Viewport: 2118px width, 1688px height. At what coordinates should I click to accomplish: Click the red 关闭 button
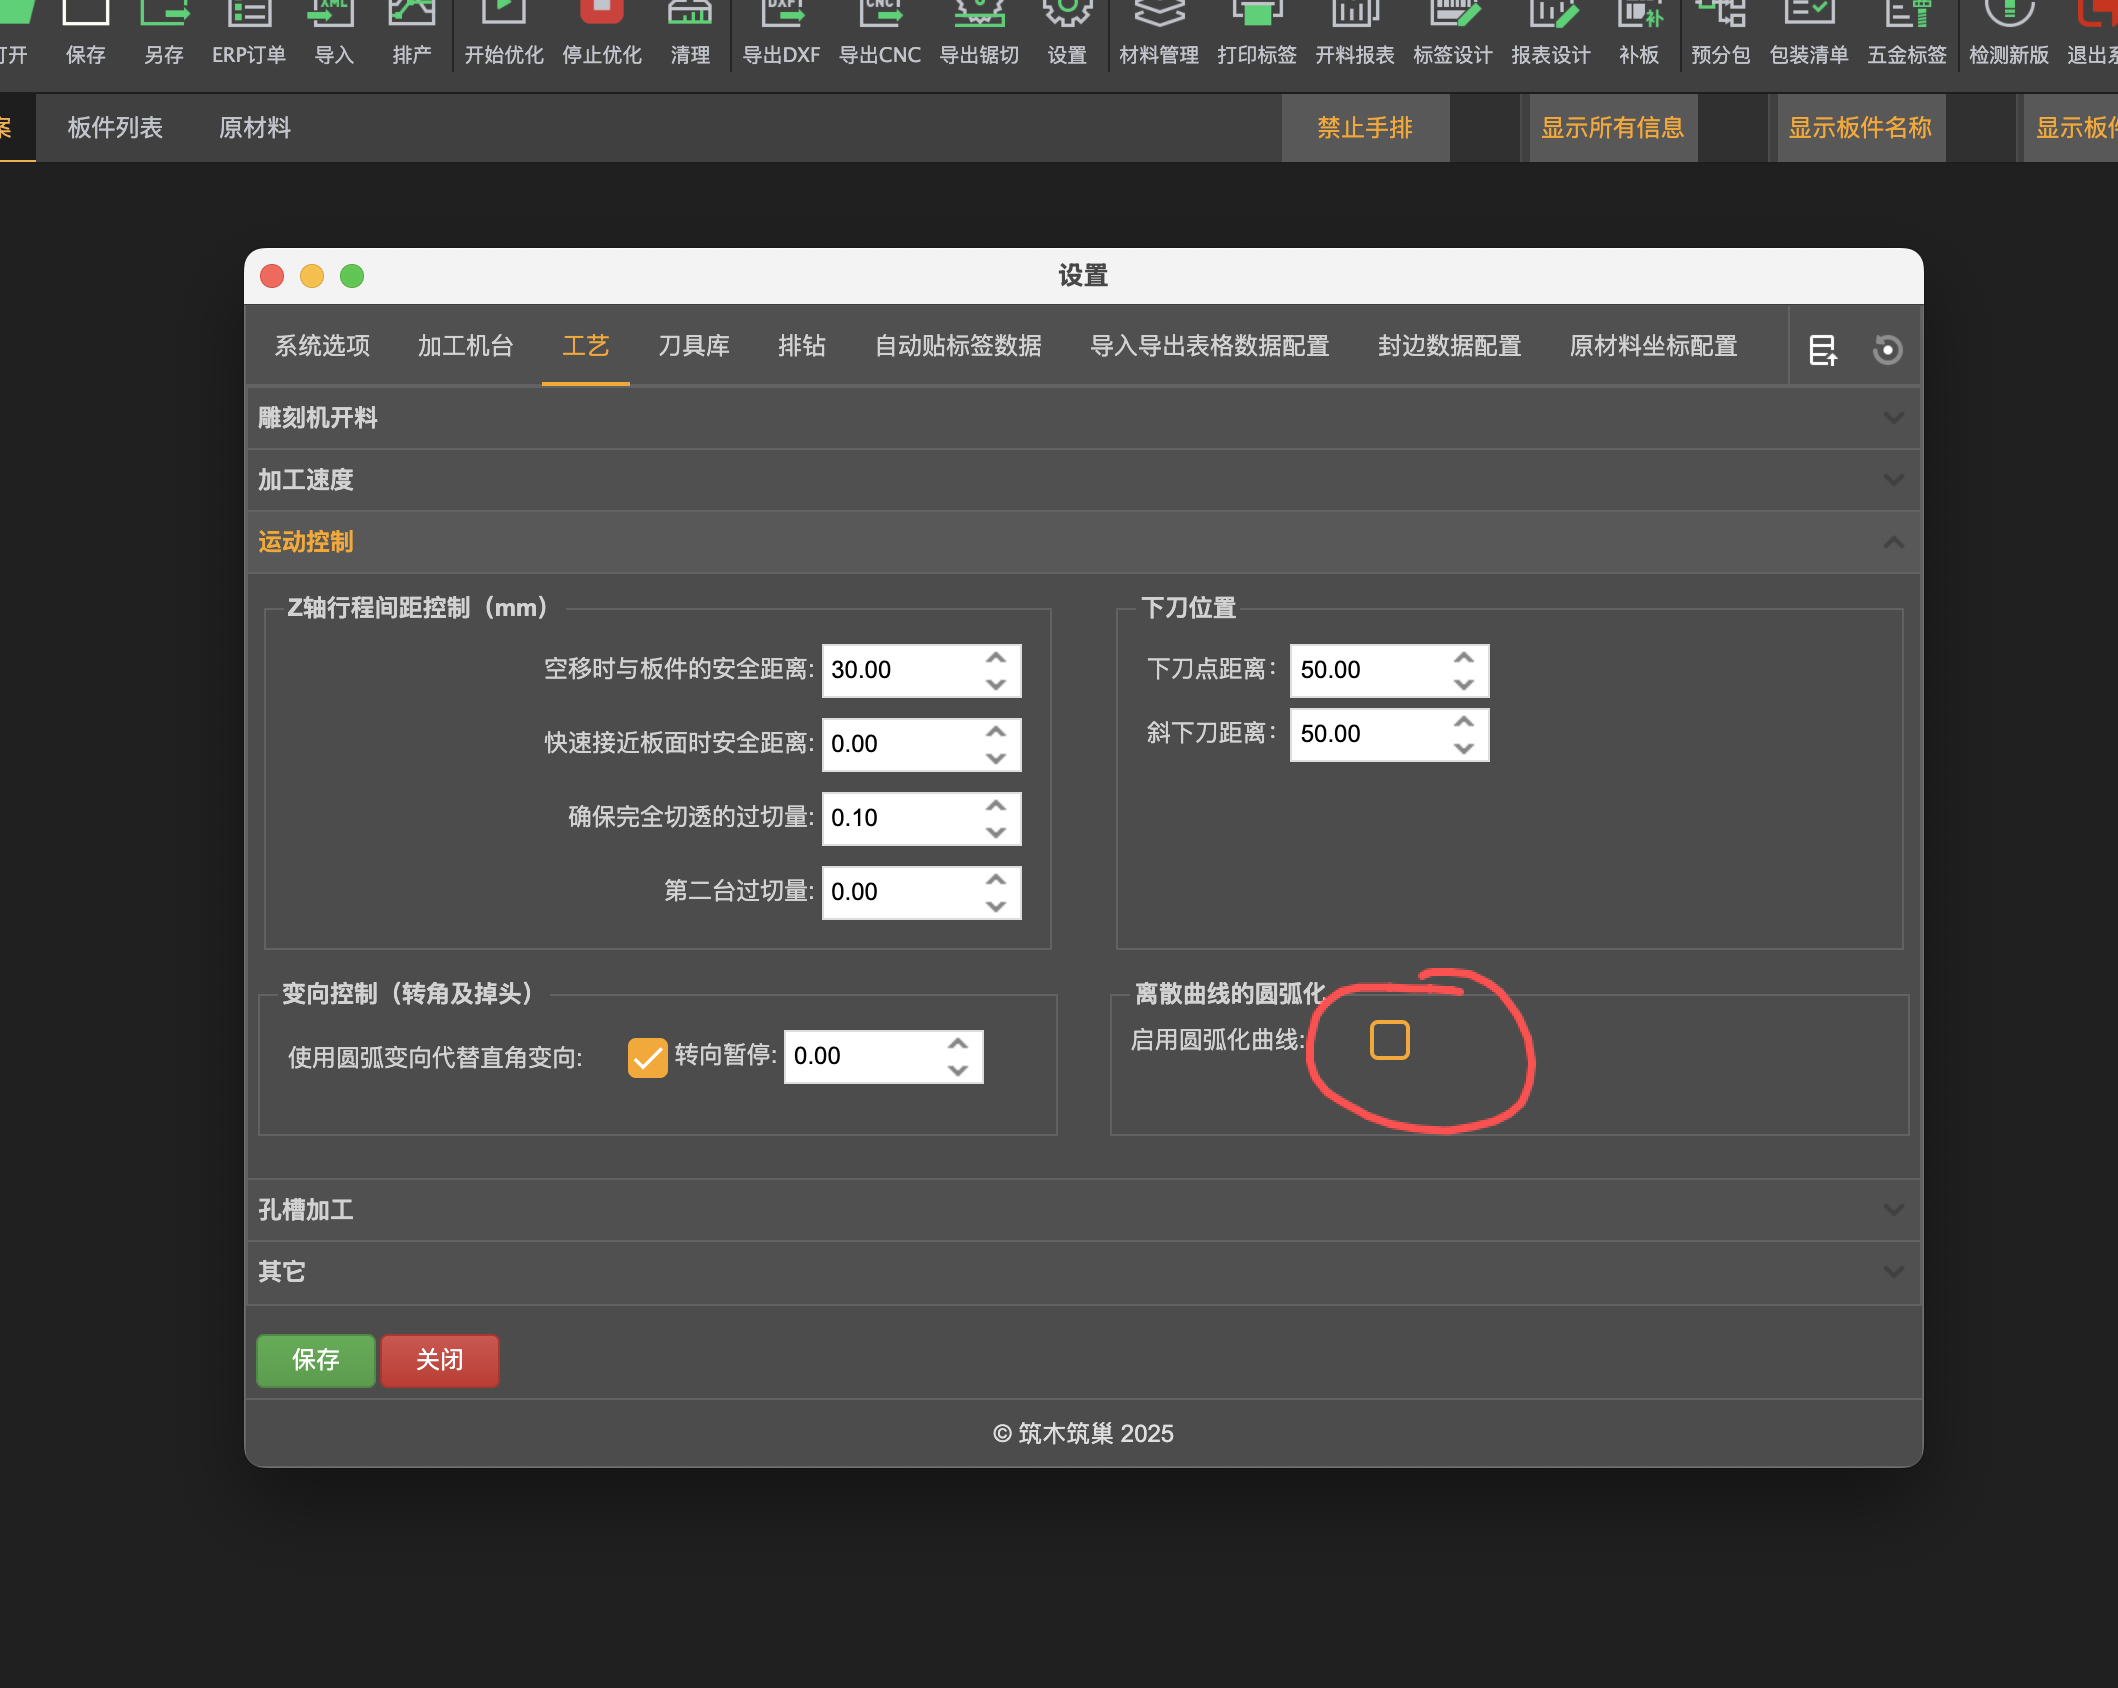(439, 1360)
